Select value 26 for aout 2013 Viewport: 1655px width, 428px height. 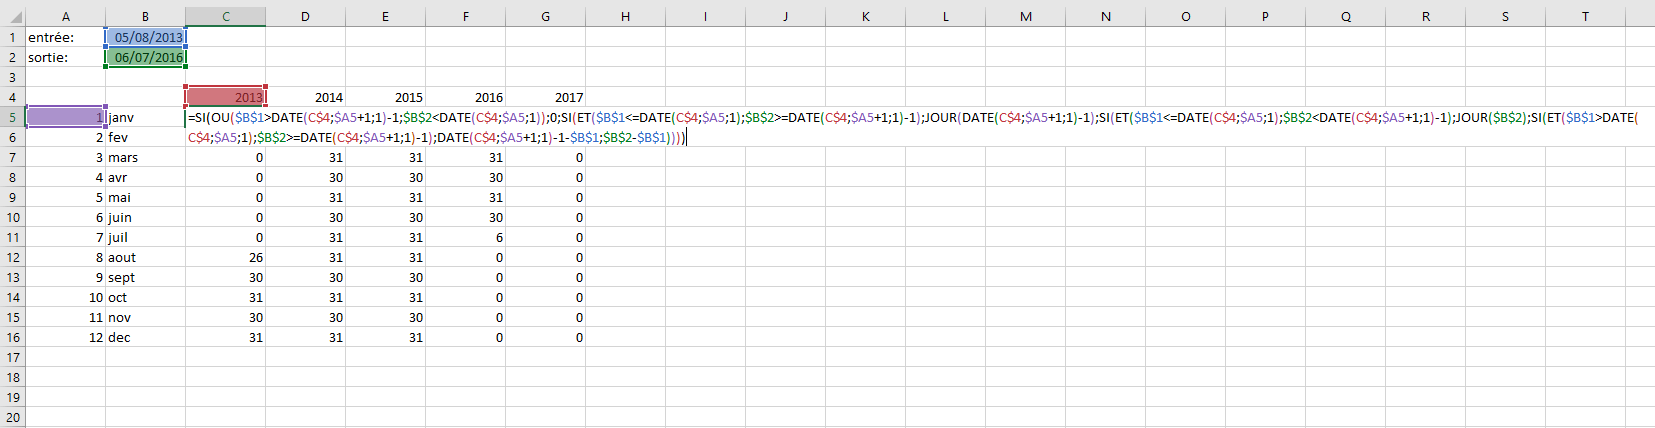point(225,257)
